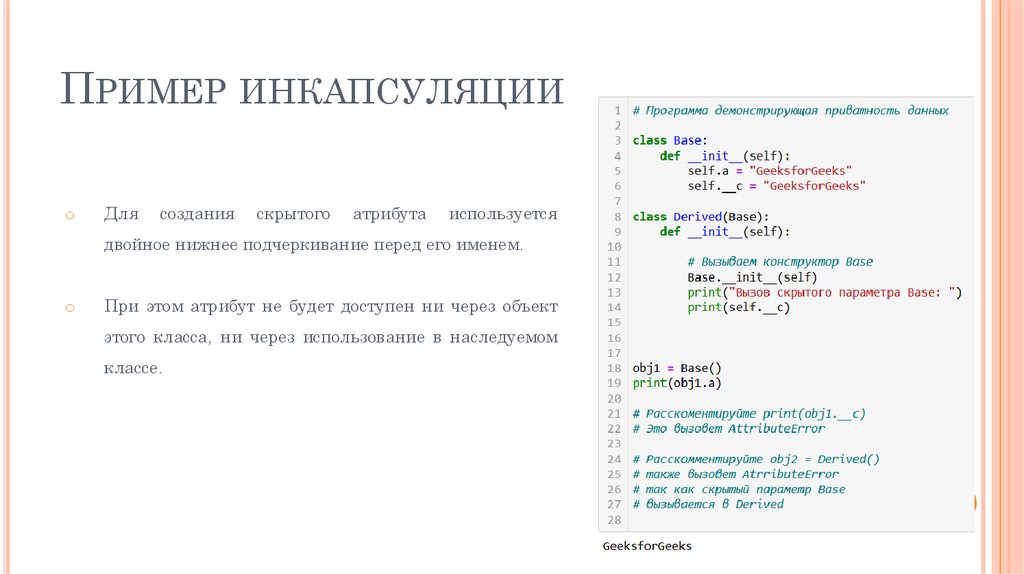
Task: Click the comment "# Программа демонстрирующая приватность данных"
Action: (791, 110)
